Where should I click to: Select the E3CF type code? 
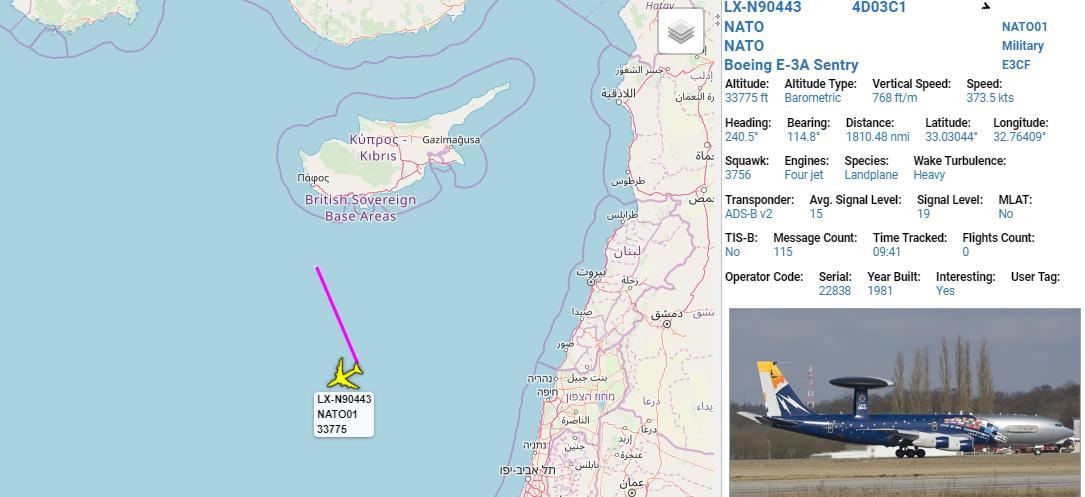pos(1016,65)
